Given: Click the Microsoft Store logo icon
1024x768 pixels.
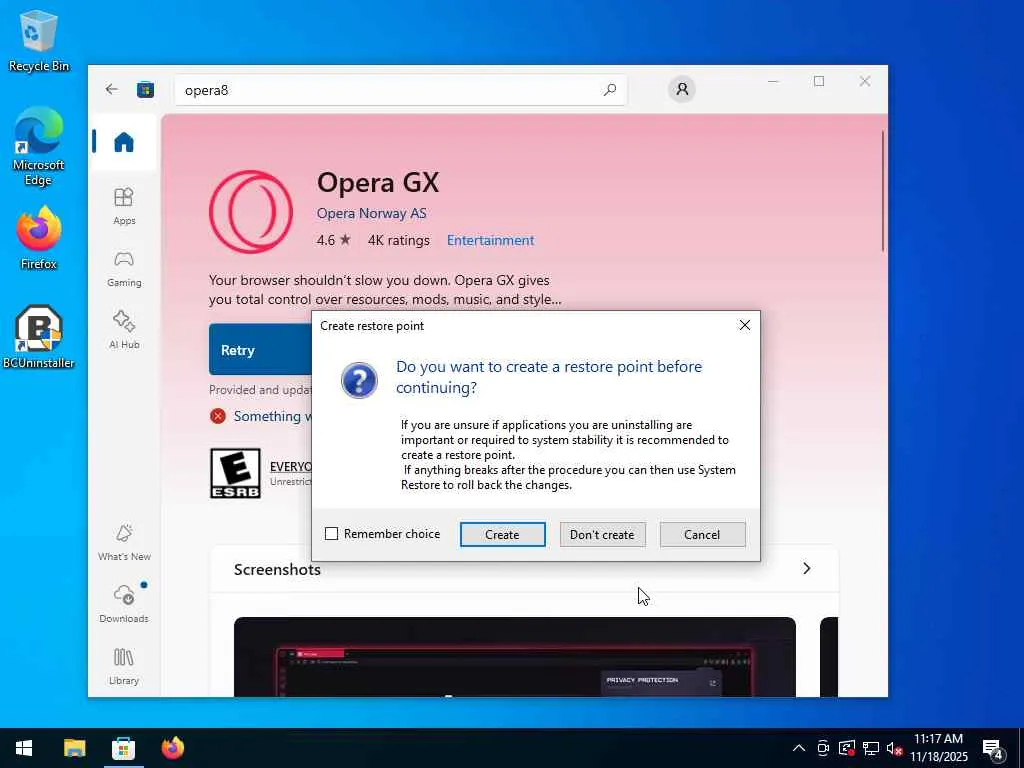Looking at the screenshot, I should (x=145, y=89).
